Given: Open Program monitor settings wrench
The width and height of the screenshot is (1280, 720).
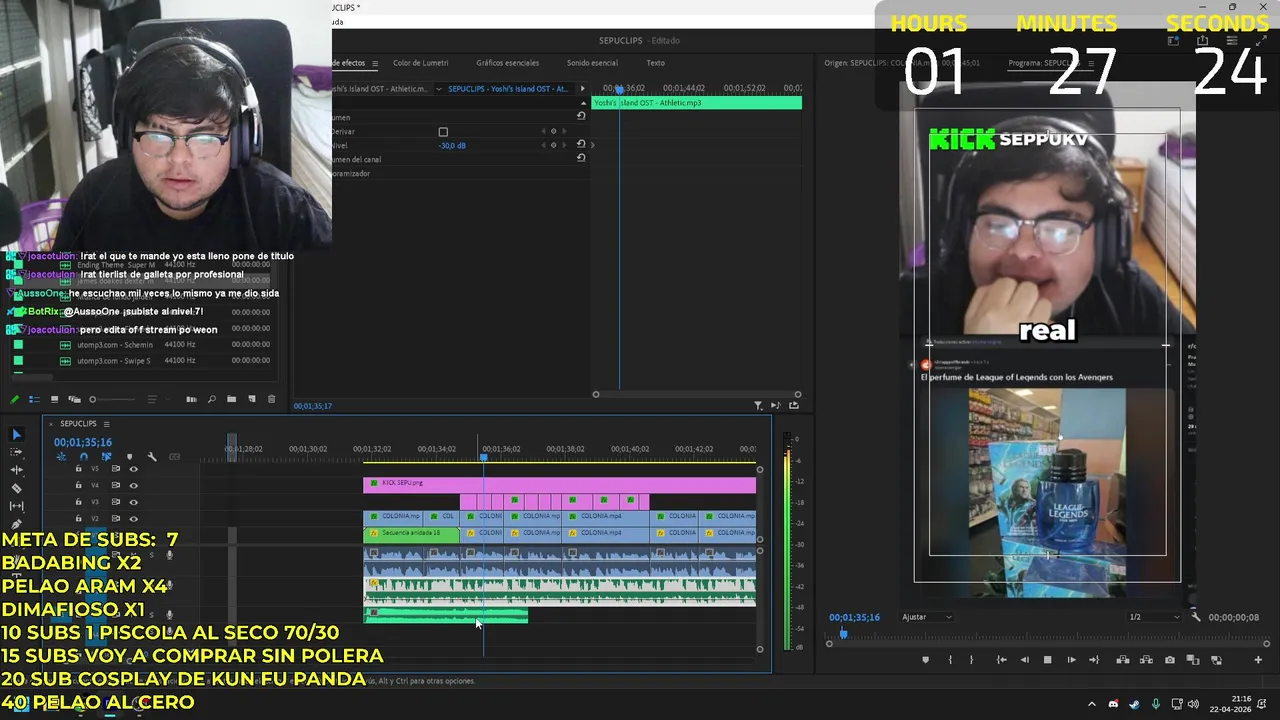Looking at the screenshot, I should click(x=1195, y=617).
